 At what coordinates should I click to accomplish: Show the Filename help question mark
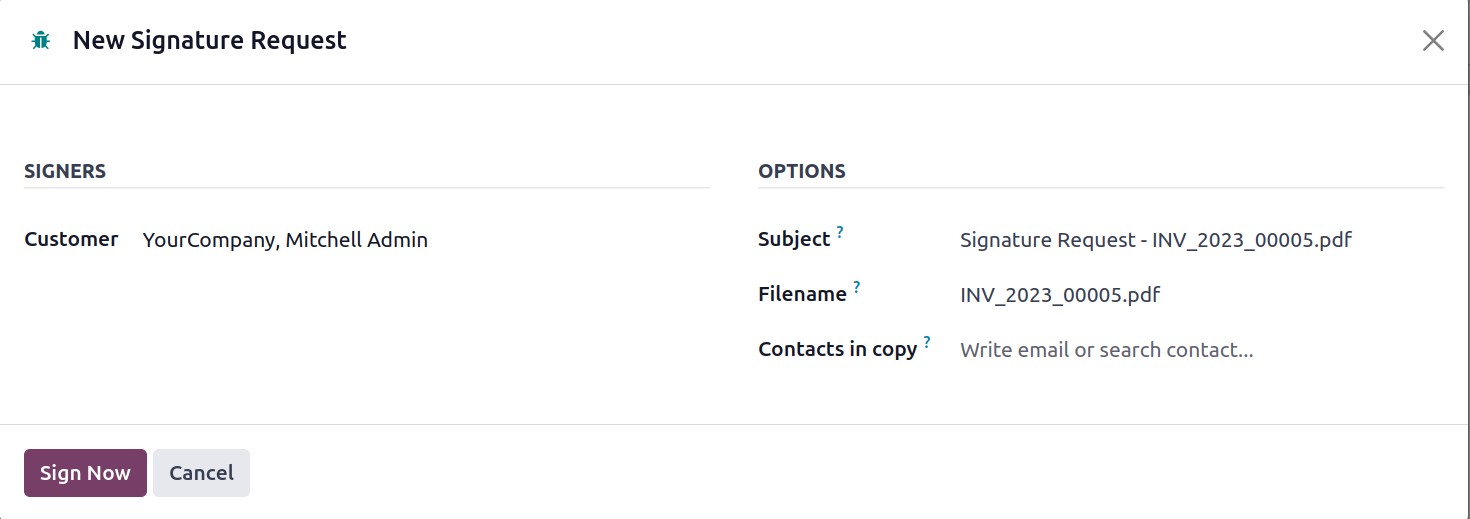[856, 287]
